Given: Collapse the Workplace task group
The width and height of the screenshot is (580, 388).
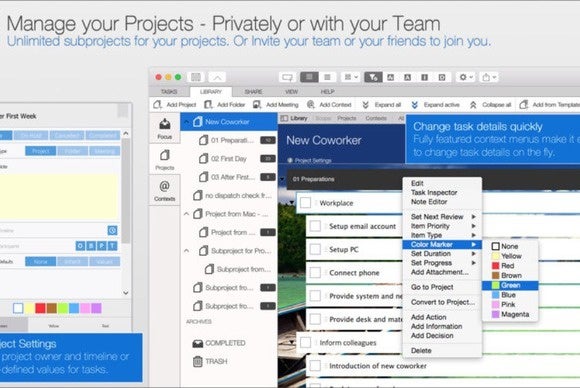Looking at the screenshot, I should pyautogui.click(x=292, y=203).
